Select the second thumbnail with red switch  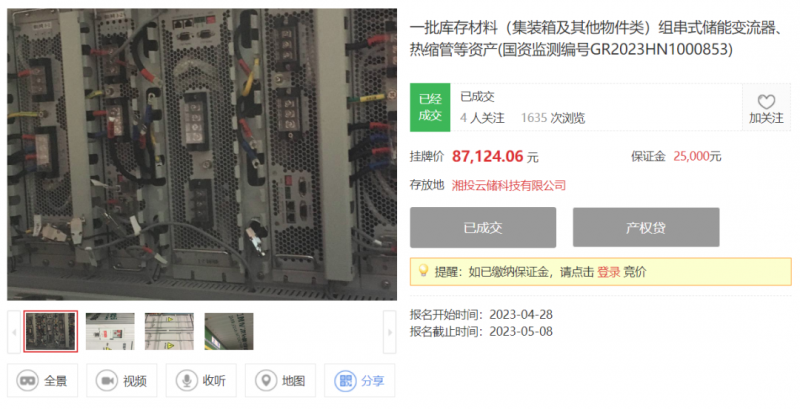point(110,331)
